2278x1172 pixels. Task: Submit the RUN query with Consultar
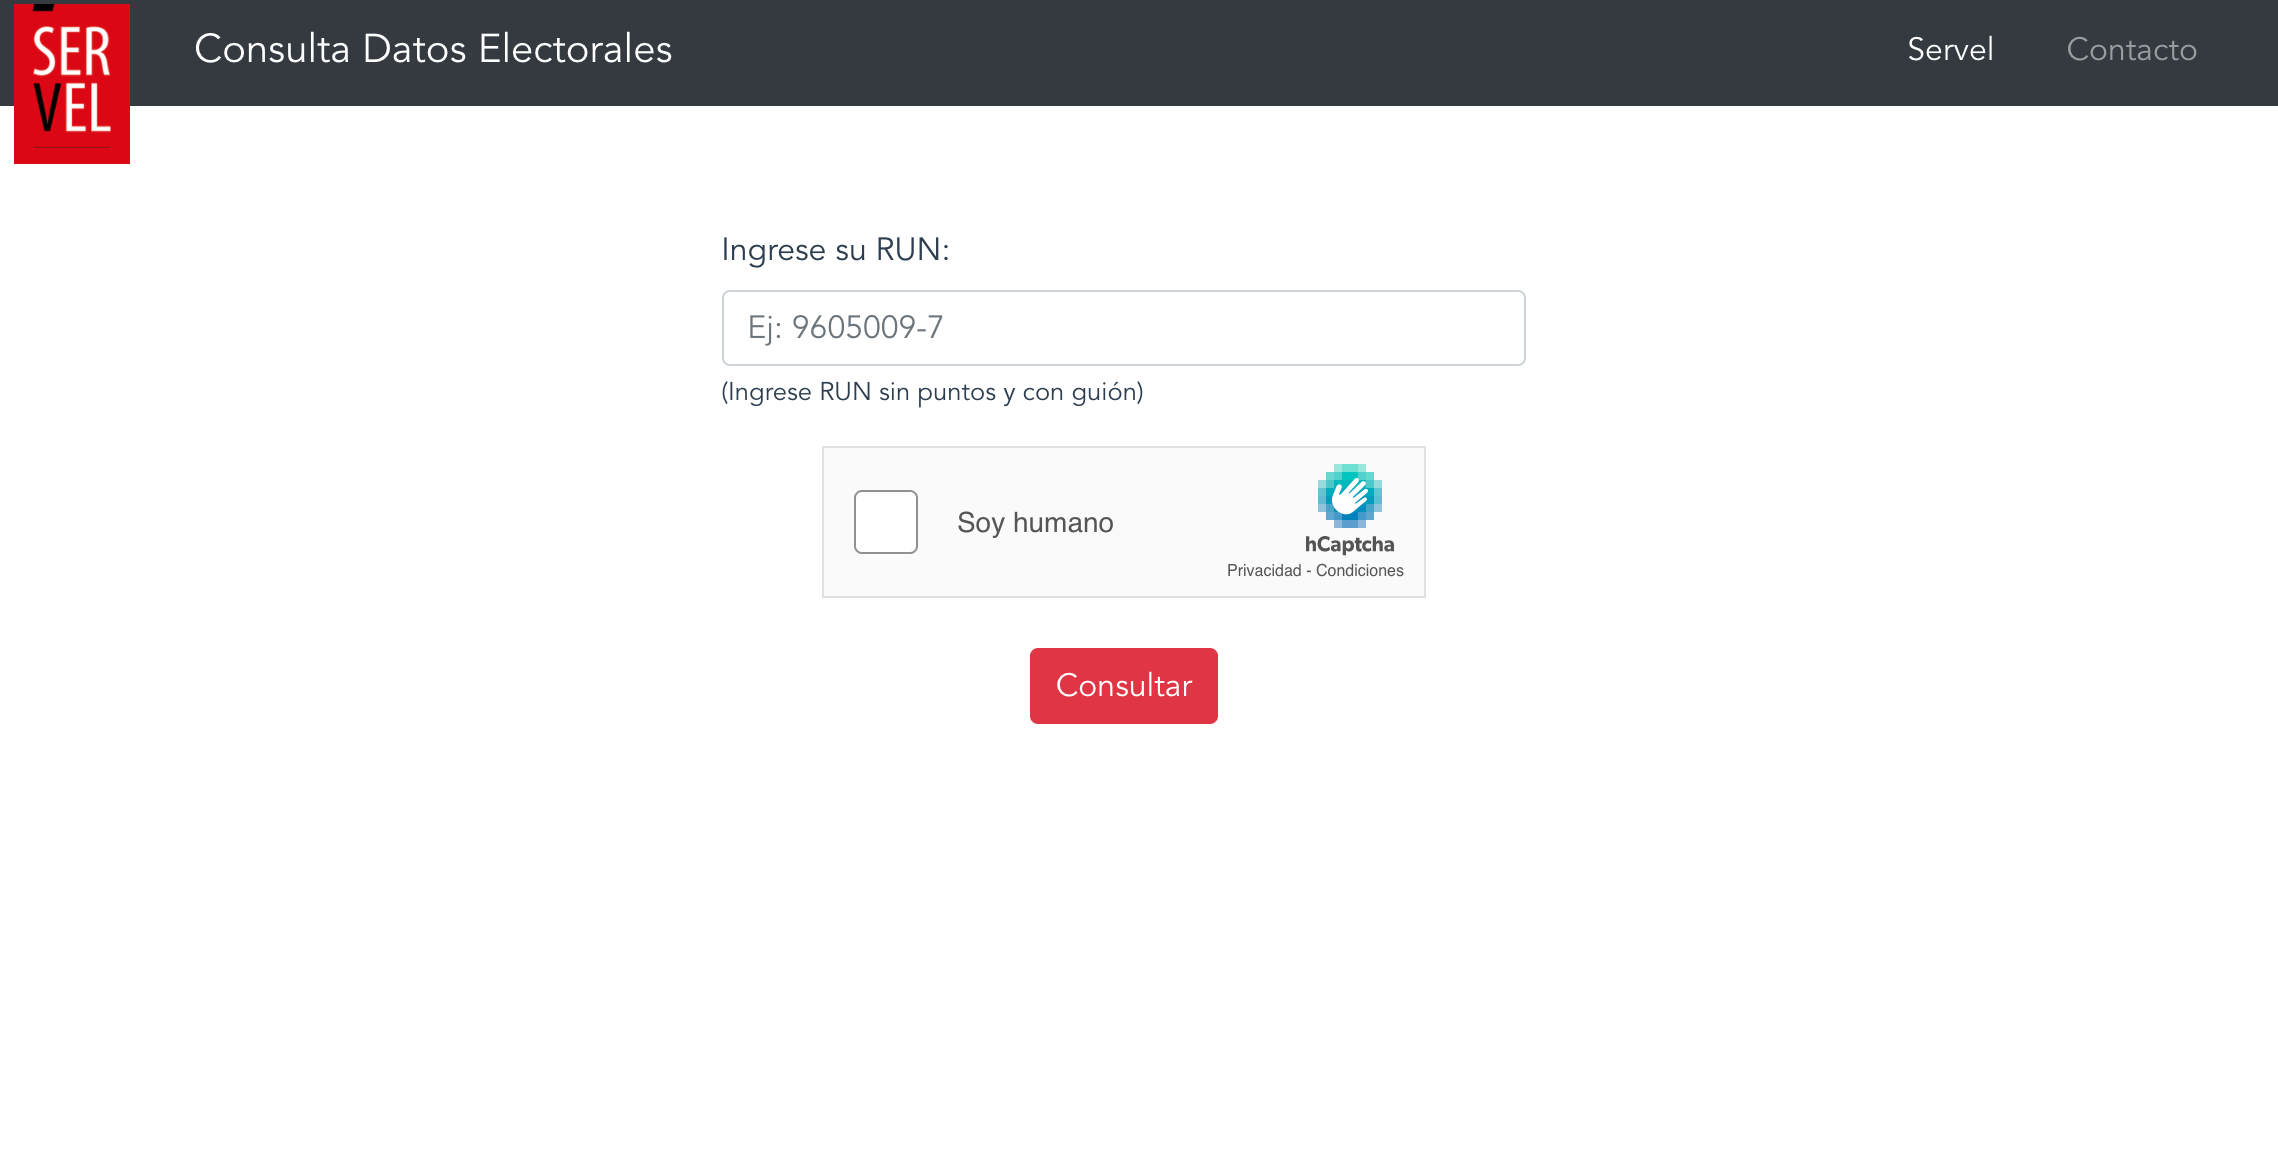[1123, 686]
